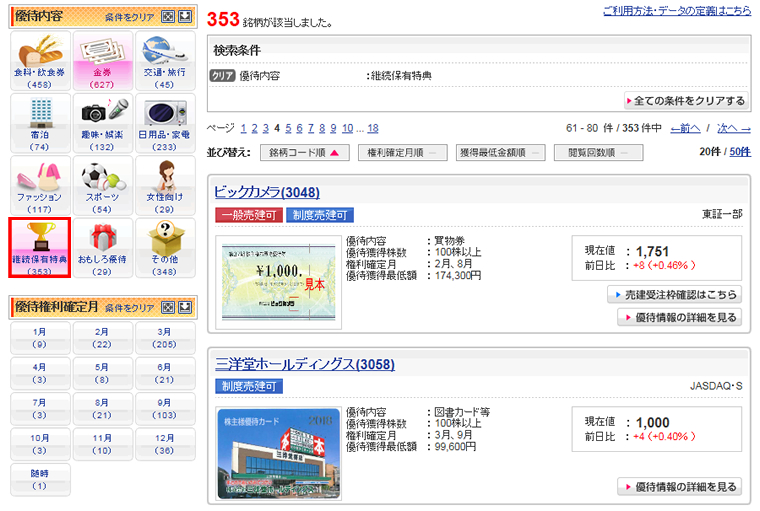Filter by 9月 rights month

(165, 409)
